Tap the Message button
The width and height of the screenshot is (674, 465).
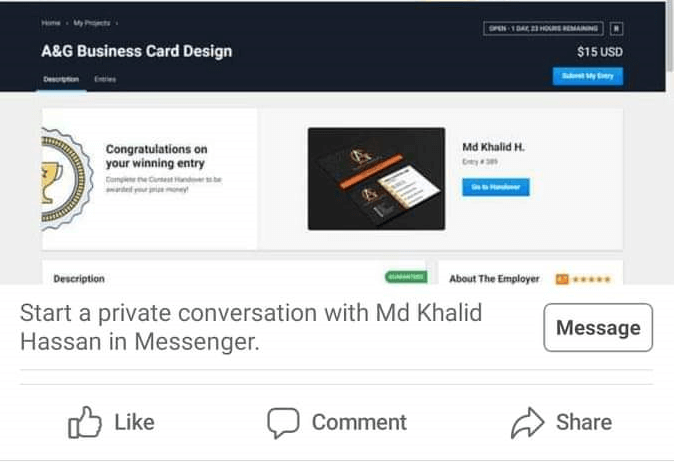click(x=598, y=328)
